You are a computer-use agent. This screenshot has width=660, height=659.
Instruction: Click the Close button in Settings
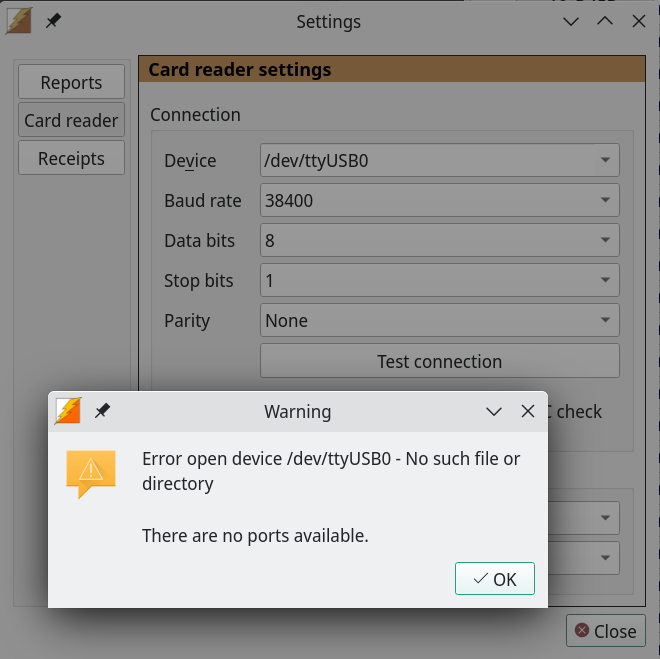click(x=605, y=631)
